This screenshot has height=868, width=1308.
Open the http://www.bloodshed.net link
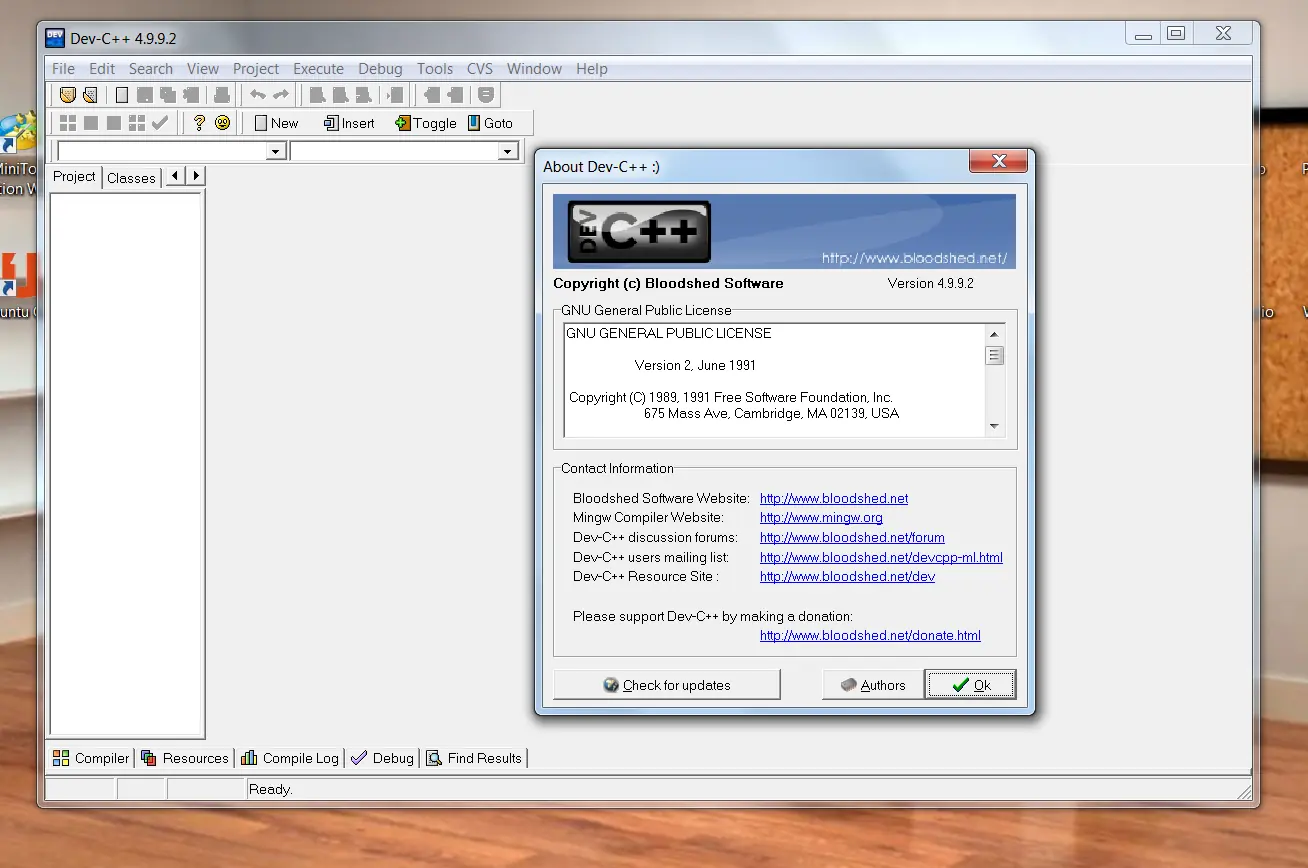coord(834,498)
